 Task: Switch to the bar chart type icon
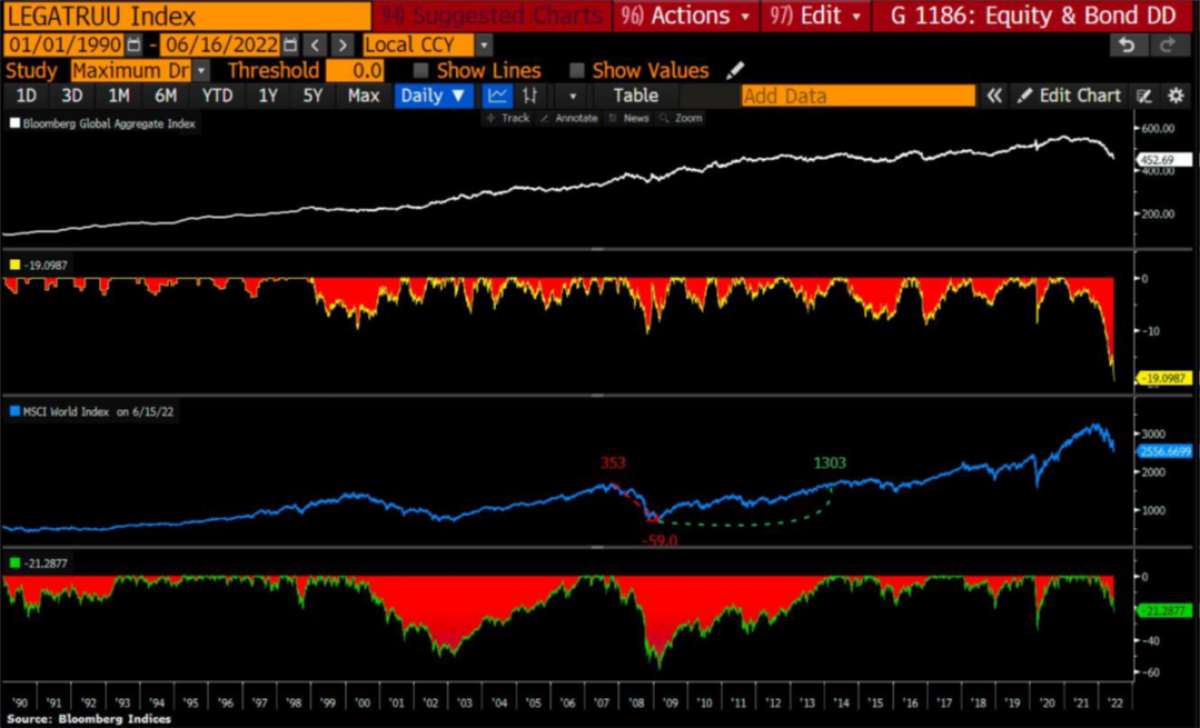530,95
